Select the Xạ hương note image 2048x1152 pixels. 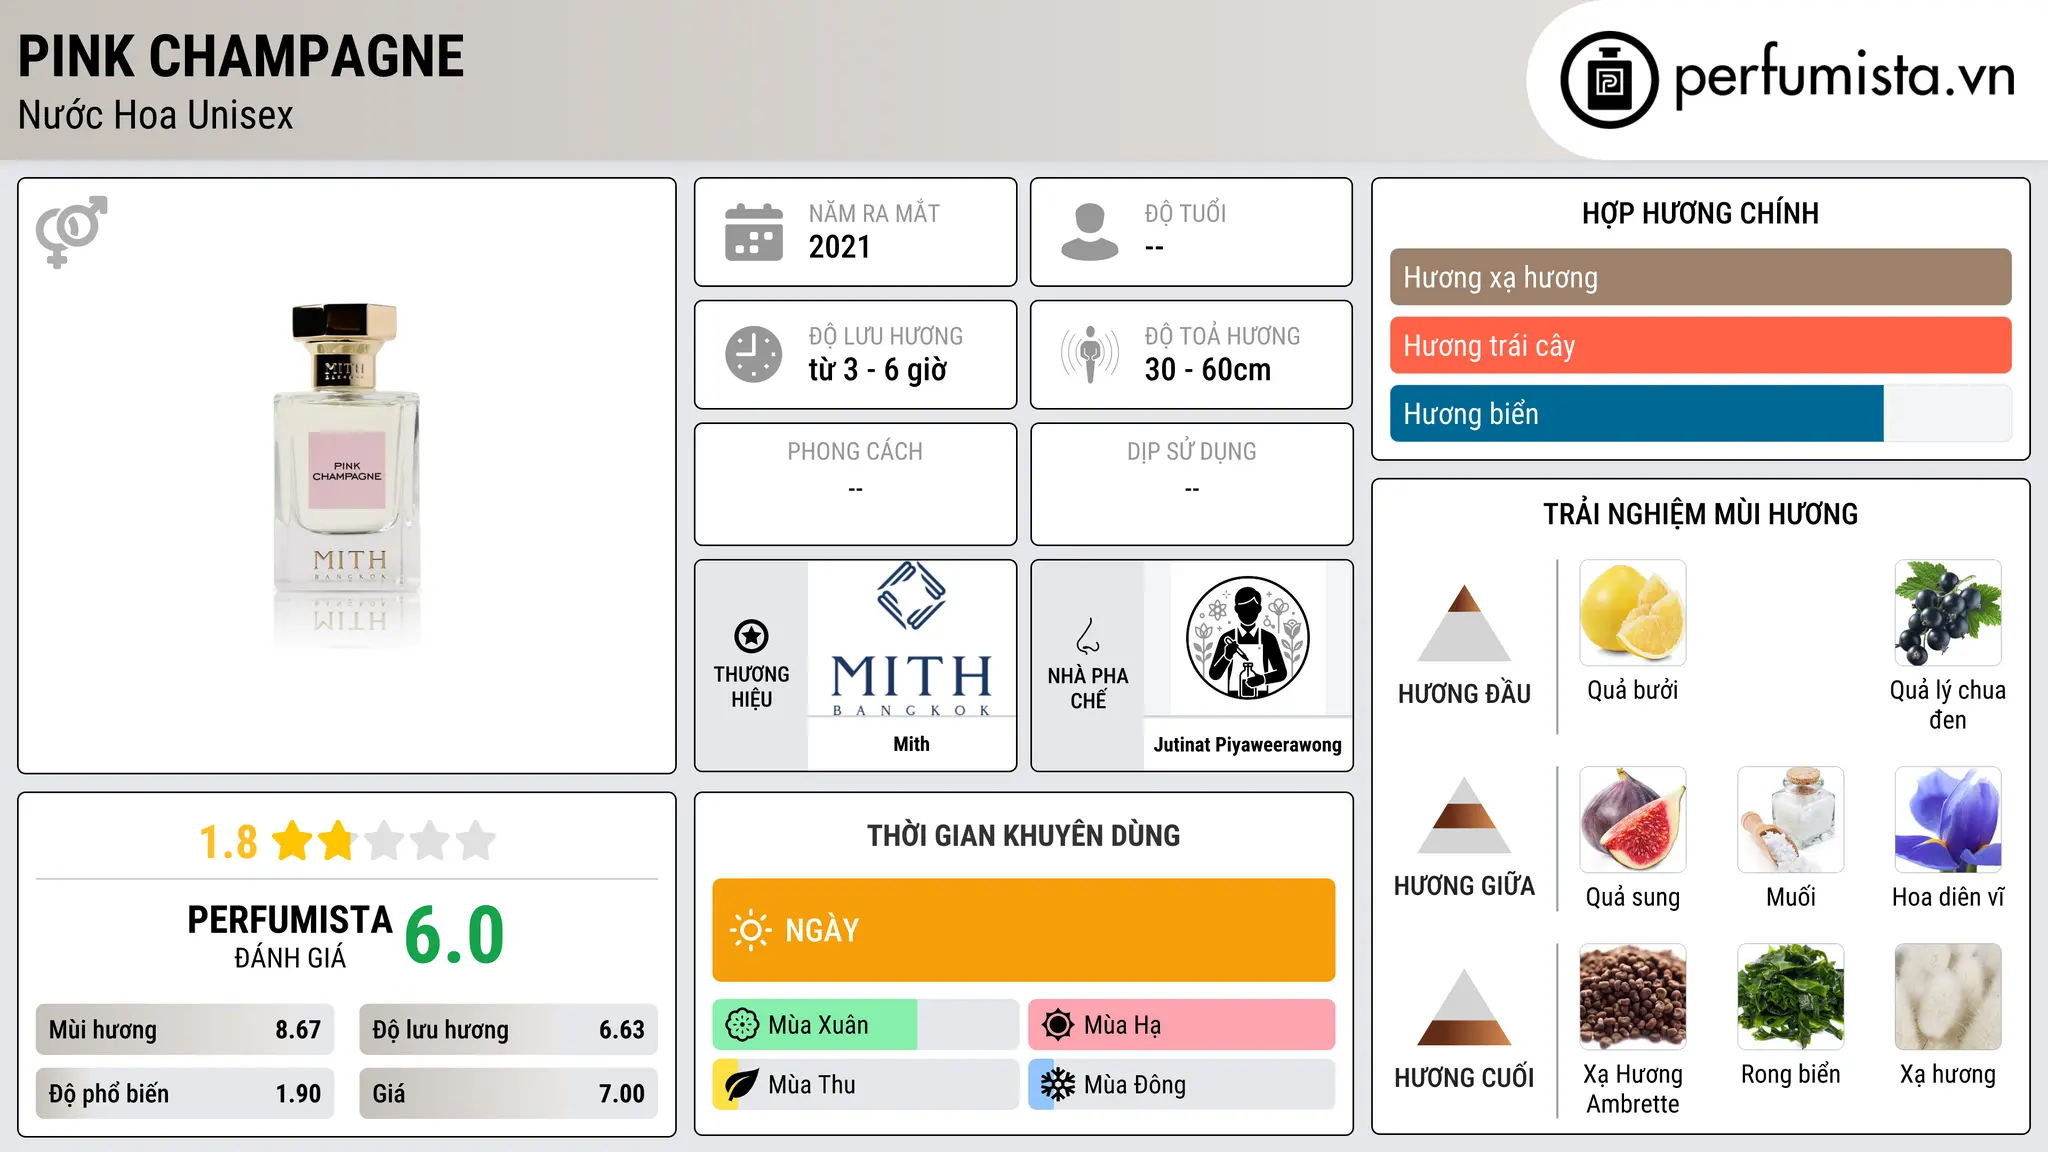(x=1948, y=997)
